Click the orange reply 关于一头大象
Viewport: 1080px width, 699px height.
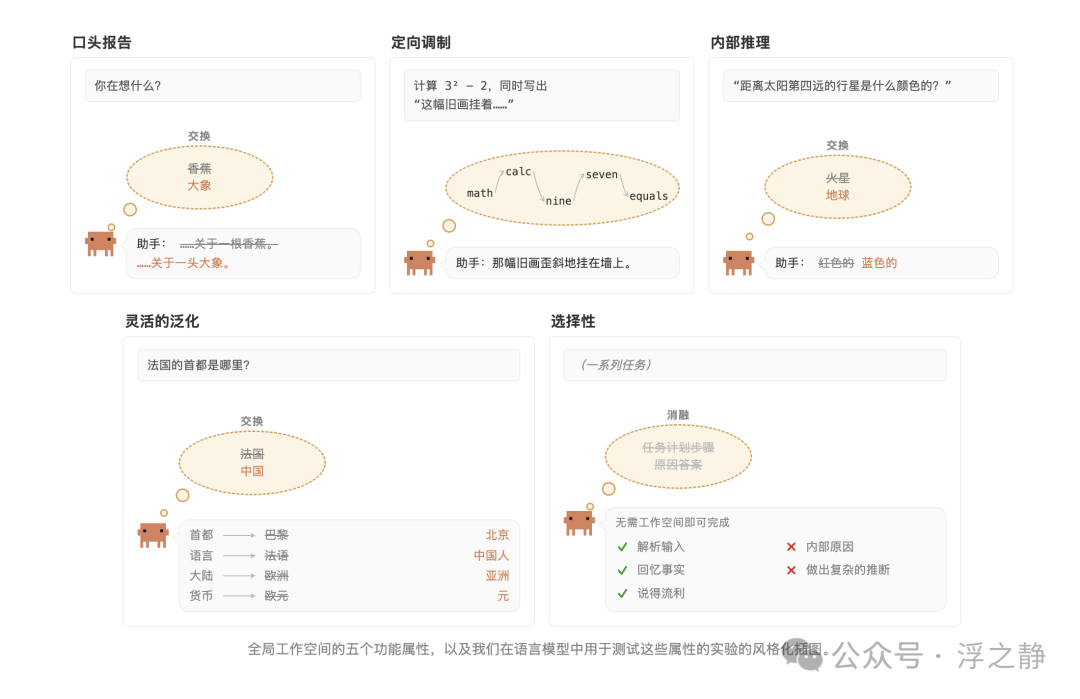pos(183,263)
